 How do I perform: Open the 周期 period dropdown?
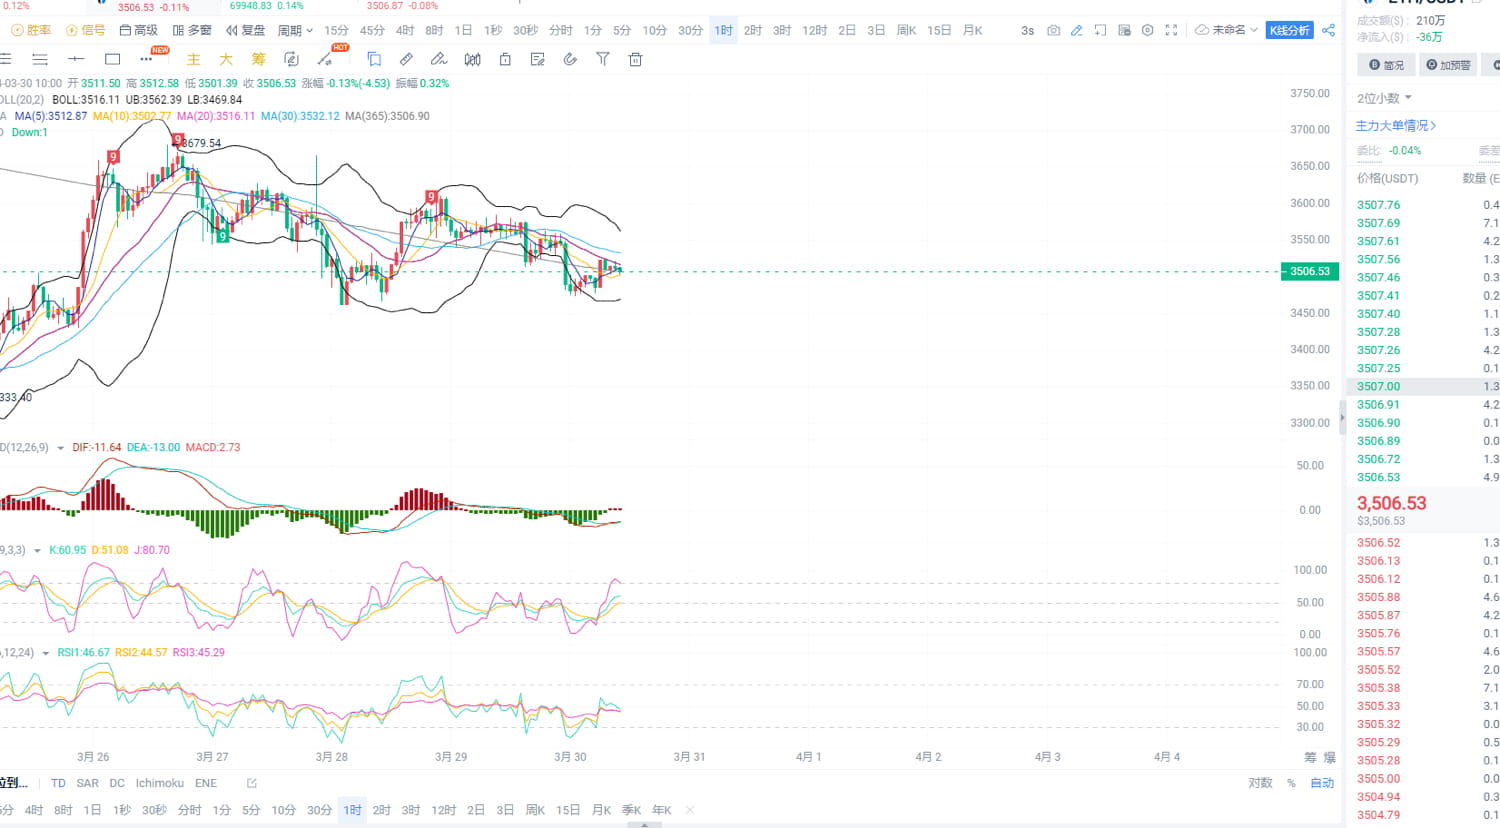coord(295,30)
